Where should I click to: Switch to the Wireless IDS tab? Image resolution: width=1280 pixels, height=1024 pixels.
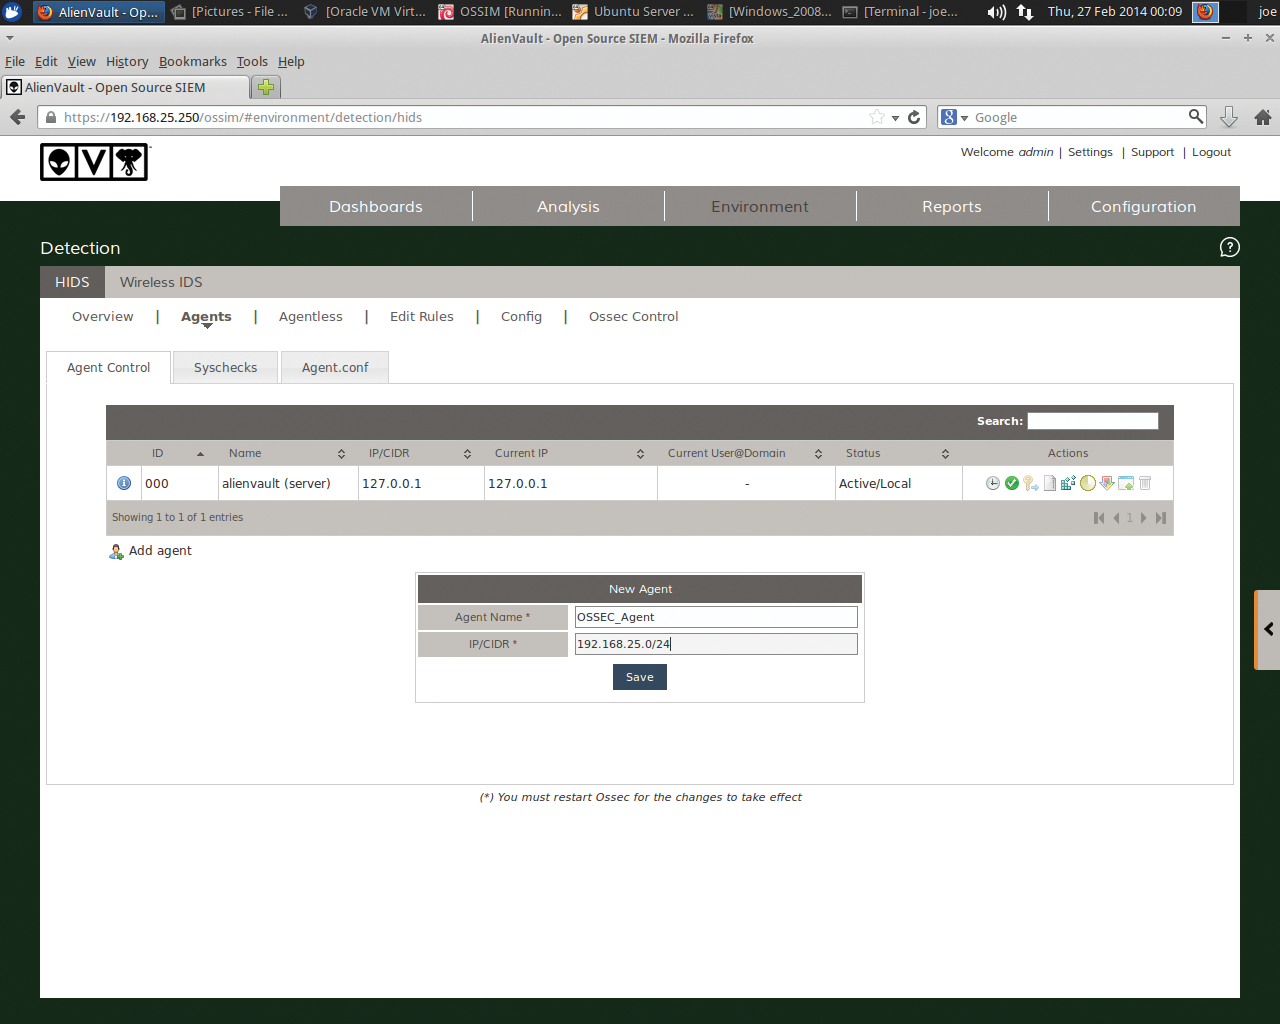pos(161,282)
